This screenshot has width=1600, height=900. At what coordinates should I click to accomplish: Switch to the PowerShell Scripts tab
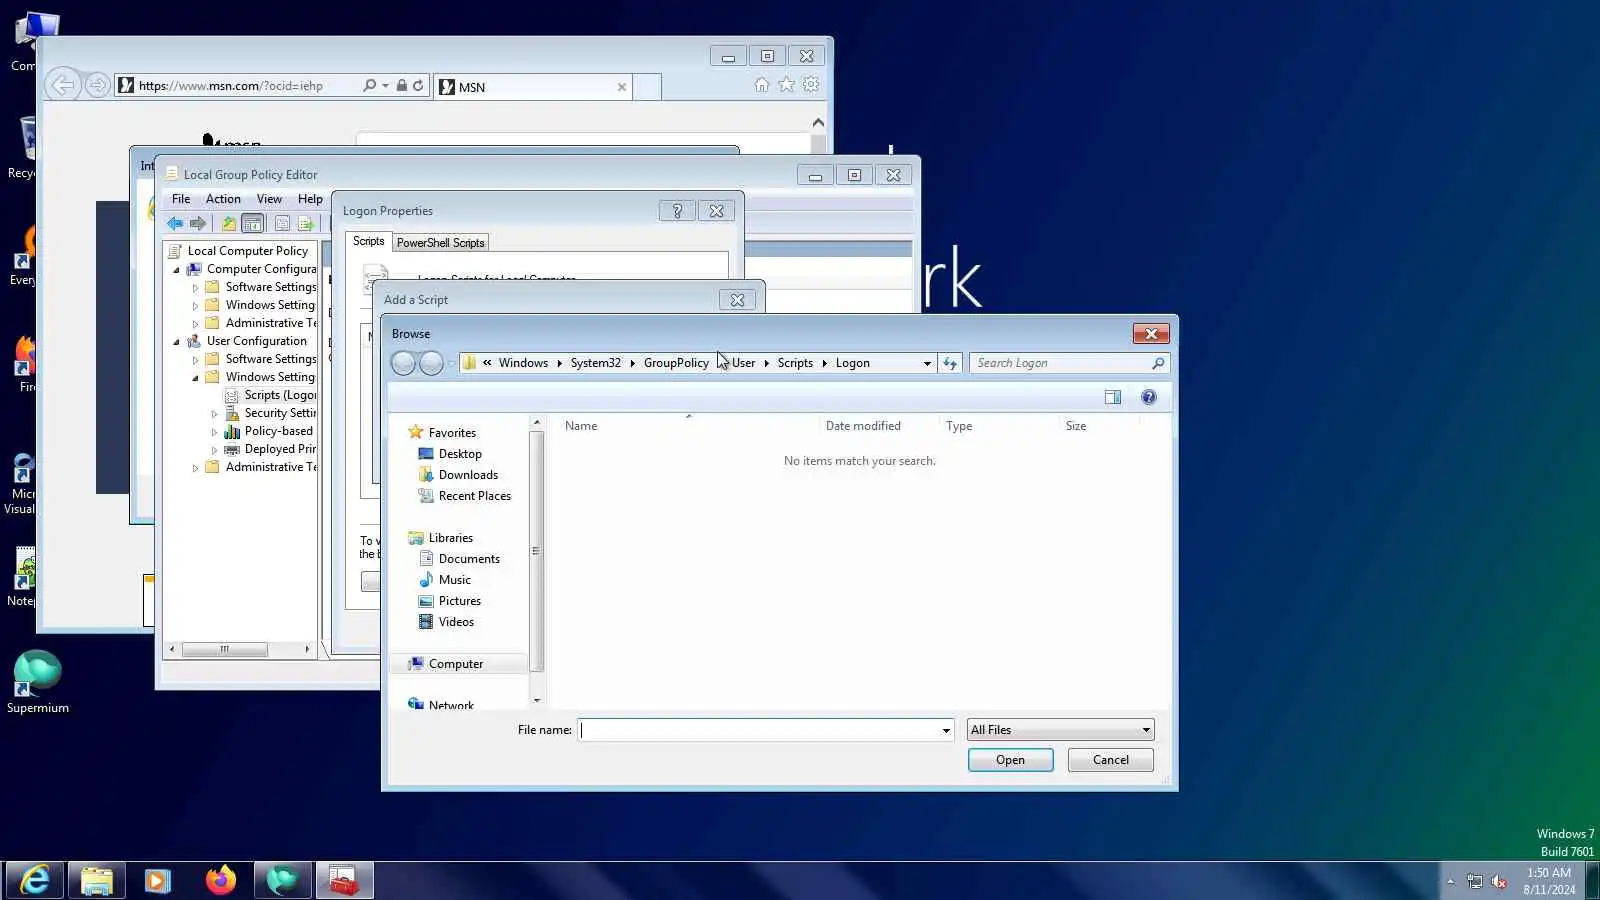click(x=440, y=243)
